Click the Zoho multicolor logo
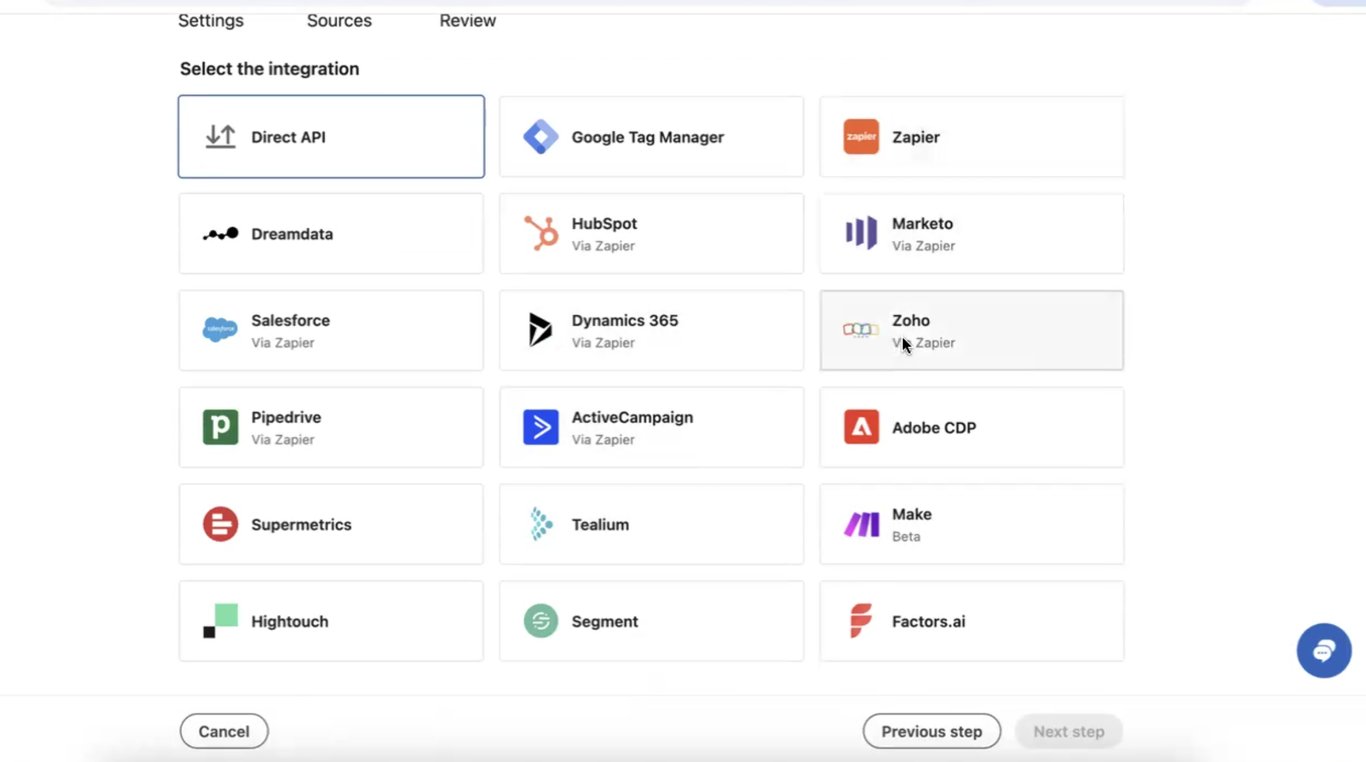The width and height of the screenshot is (1366, 762). pos(861,330)
